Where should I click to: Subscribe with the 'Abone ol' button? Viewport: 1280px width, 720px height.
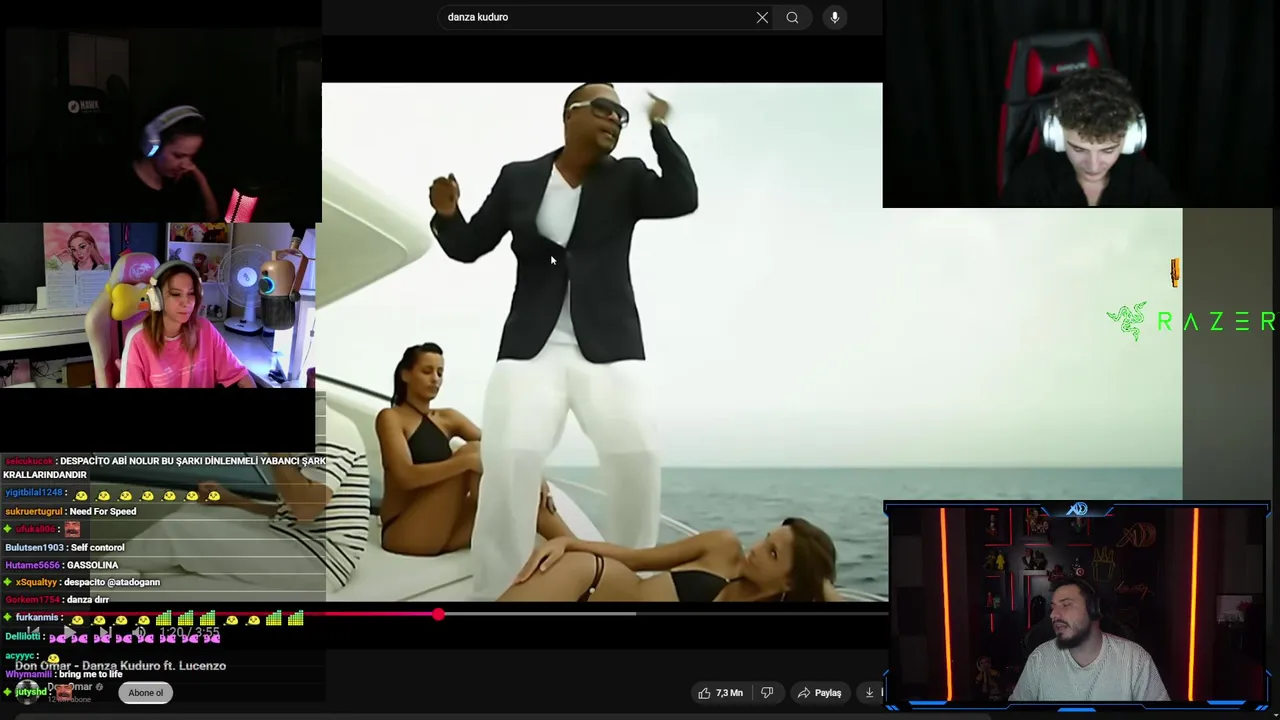(145, 692)
